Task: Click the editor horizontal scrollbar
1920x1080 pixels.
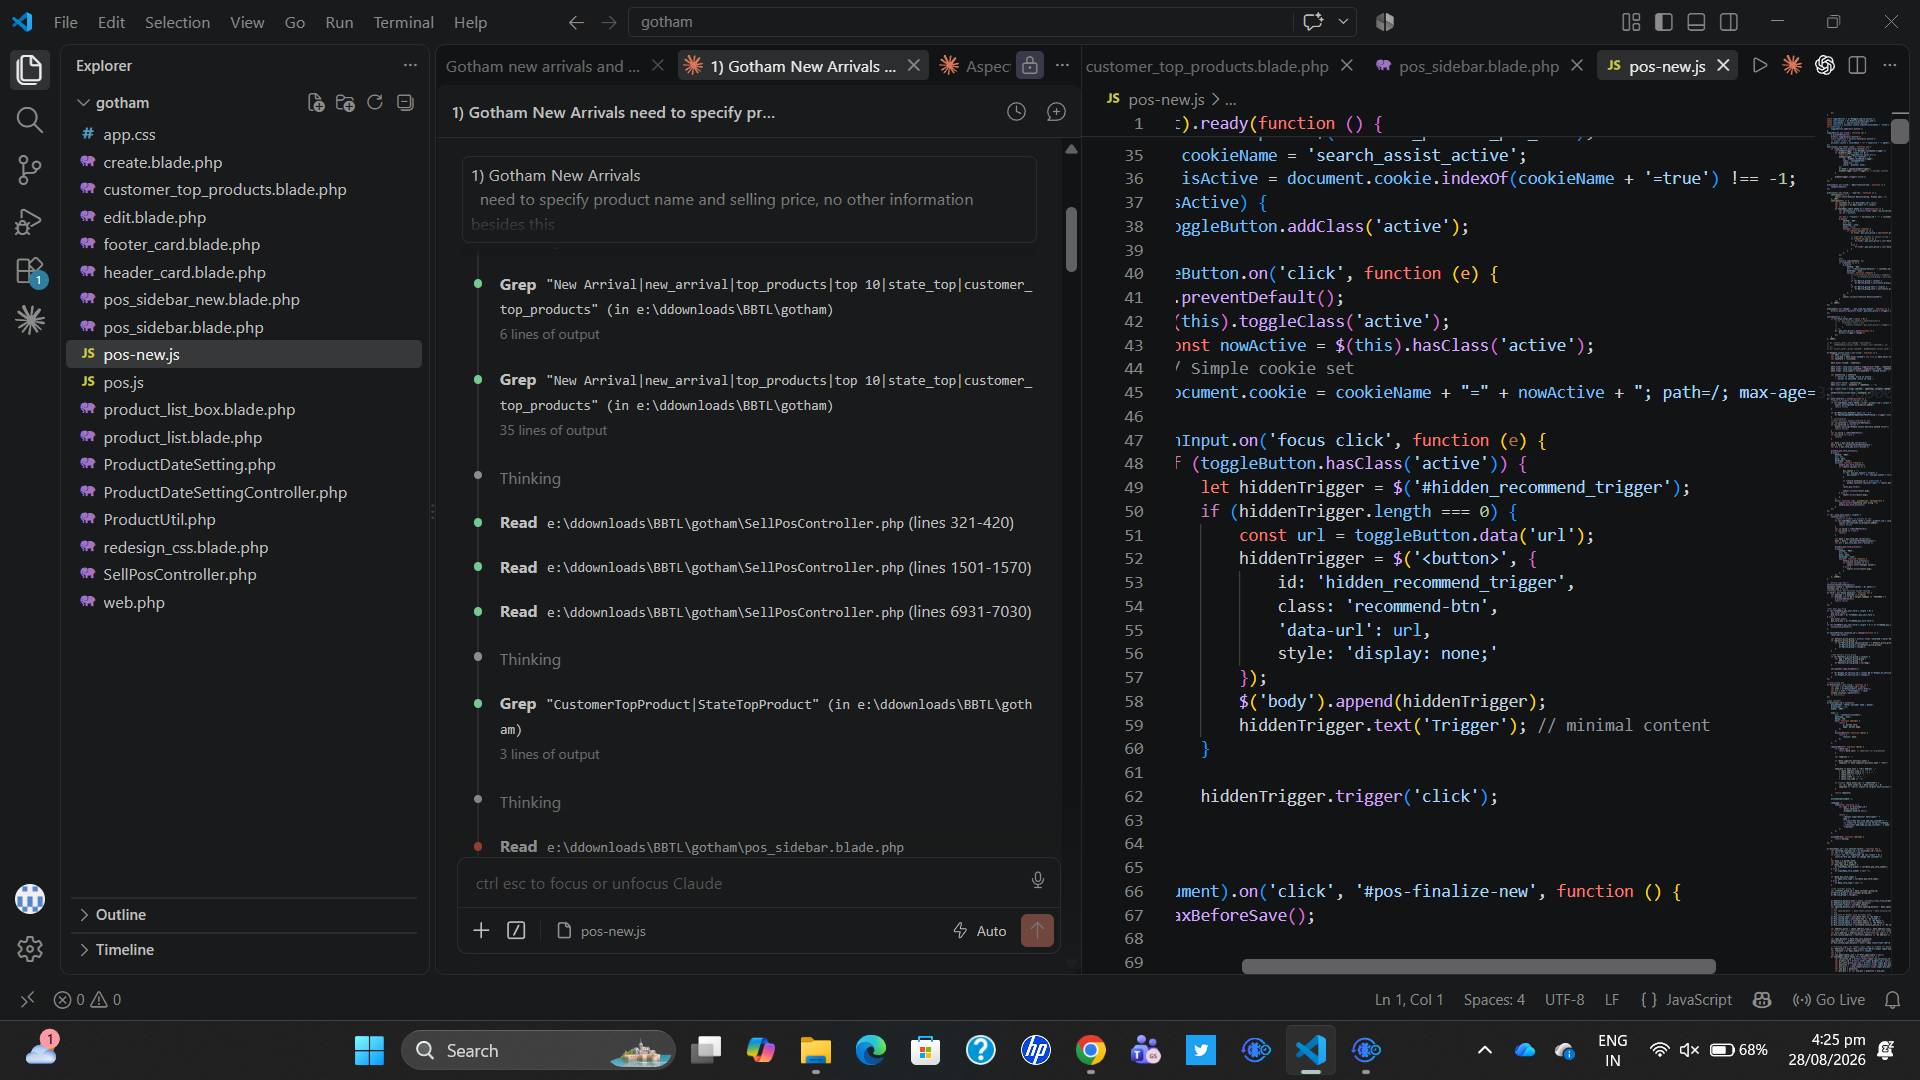Action: click(1478, 966)
